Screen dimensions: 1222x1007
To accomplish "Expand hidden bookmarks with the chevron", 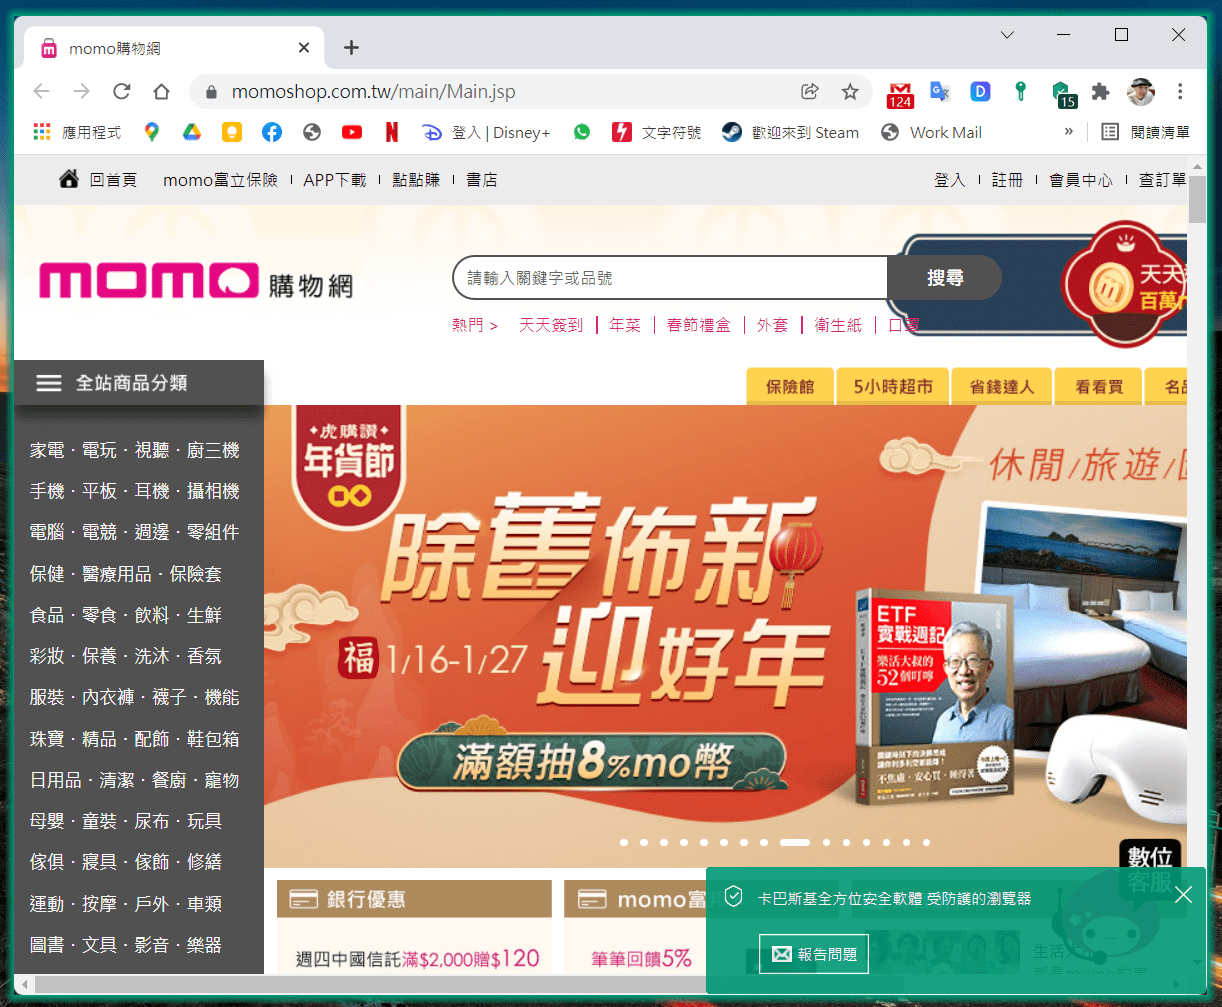I will click(x=1068, y=132).
